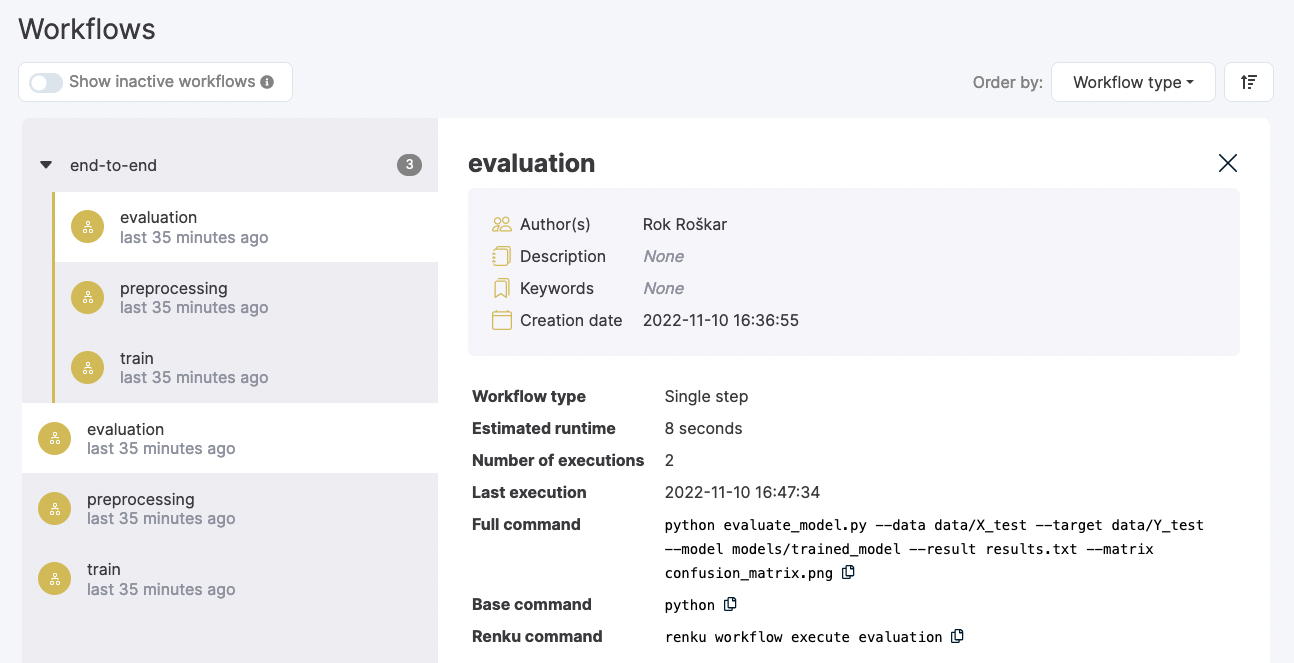Open top-level train workflow
The image size is (1294, 663).
click(230, 579)
